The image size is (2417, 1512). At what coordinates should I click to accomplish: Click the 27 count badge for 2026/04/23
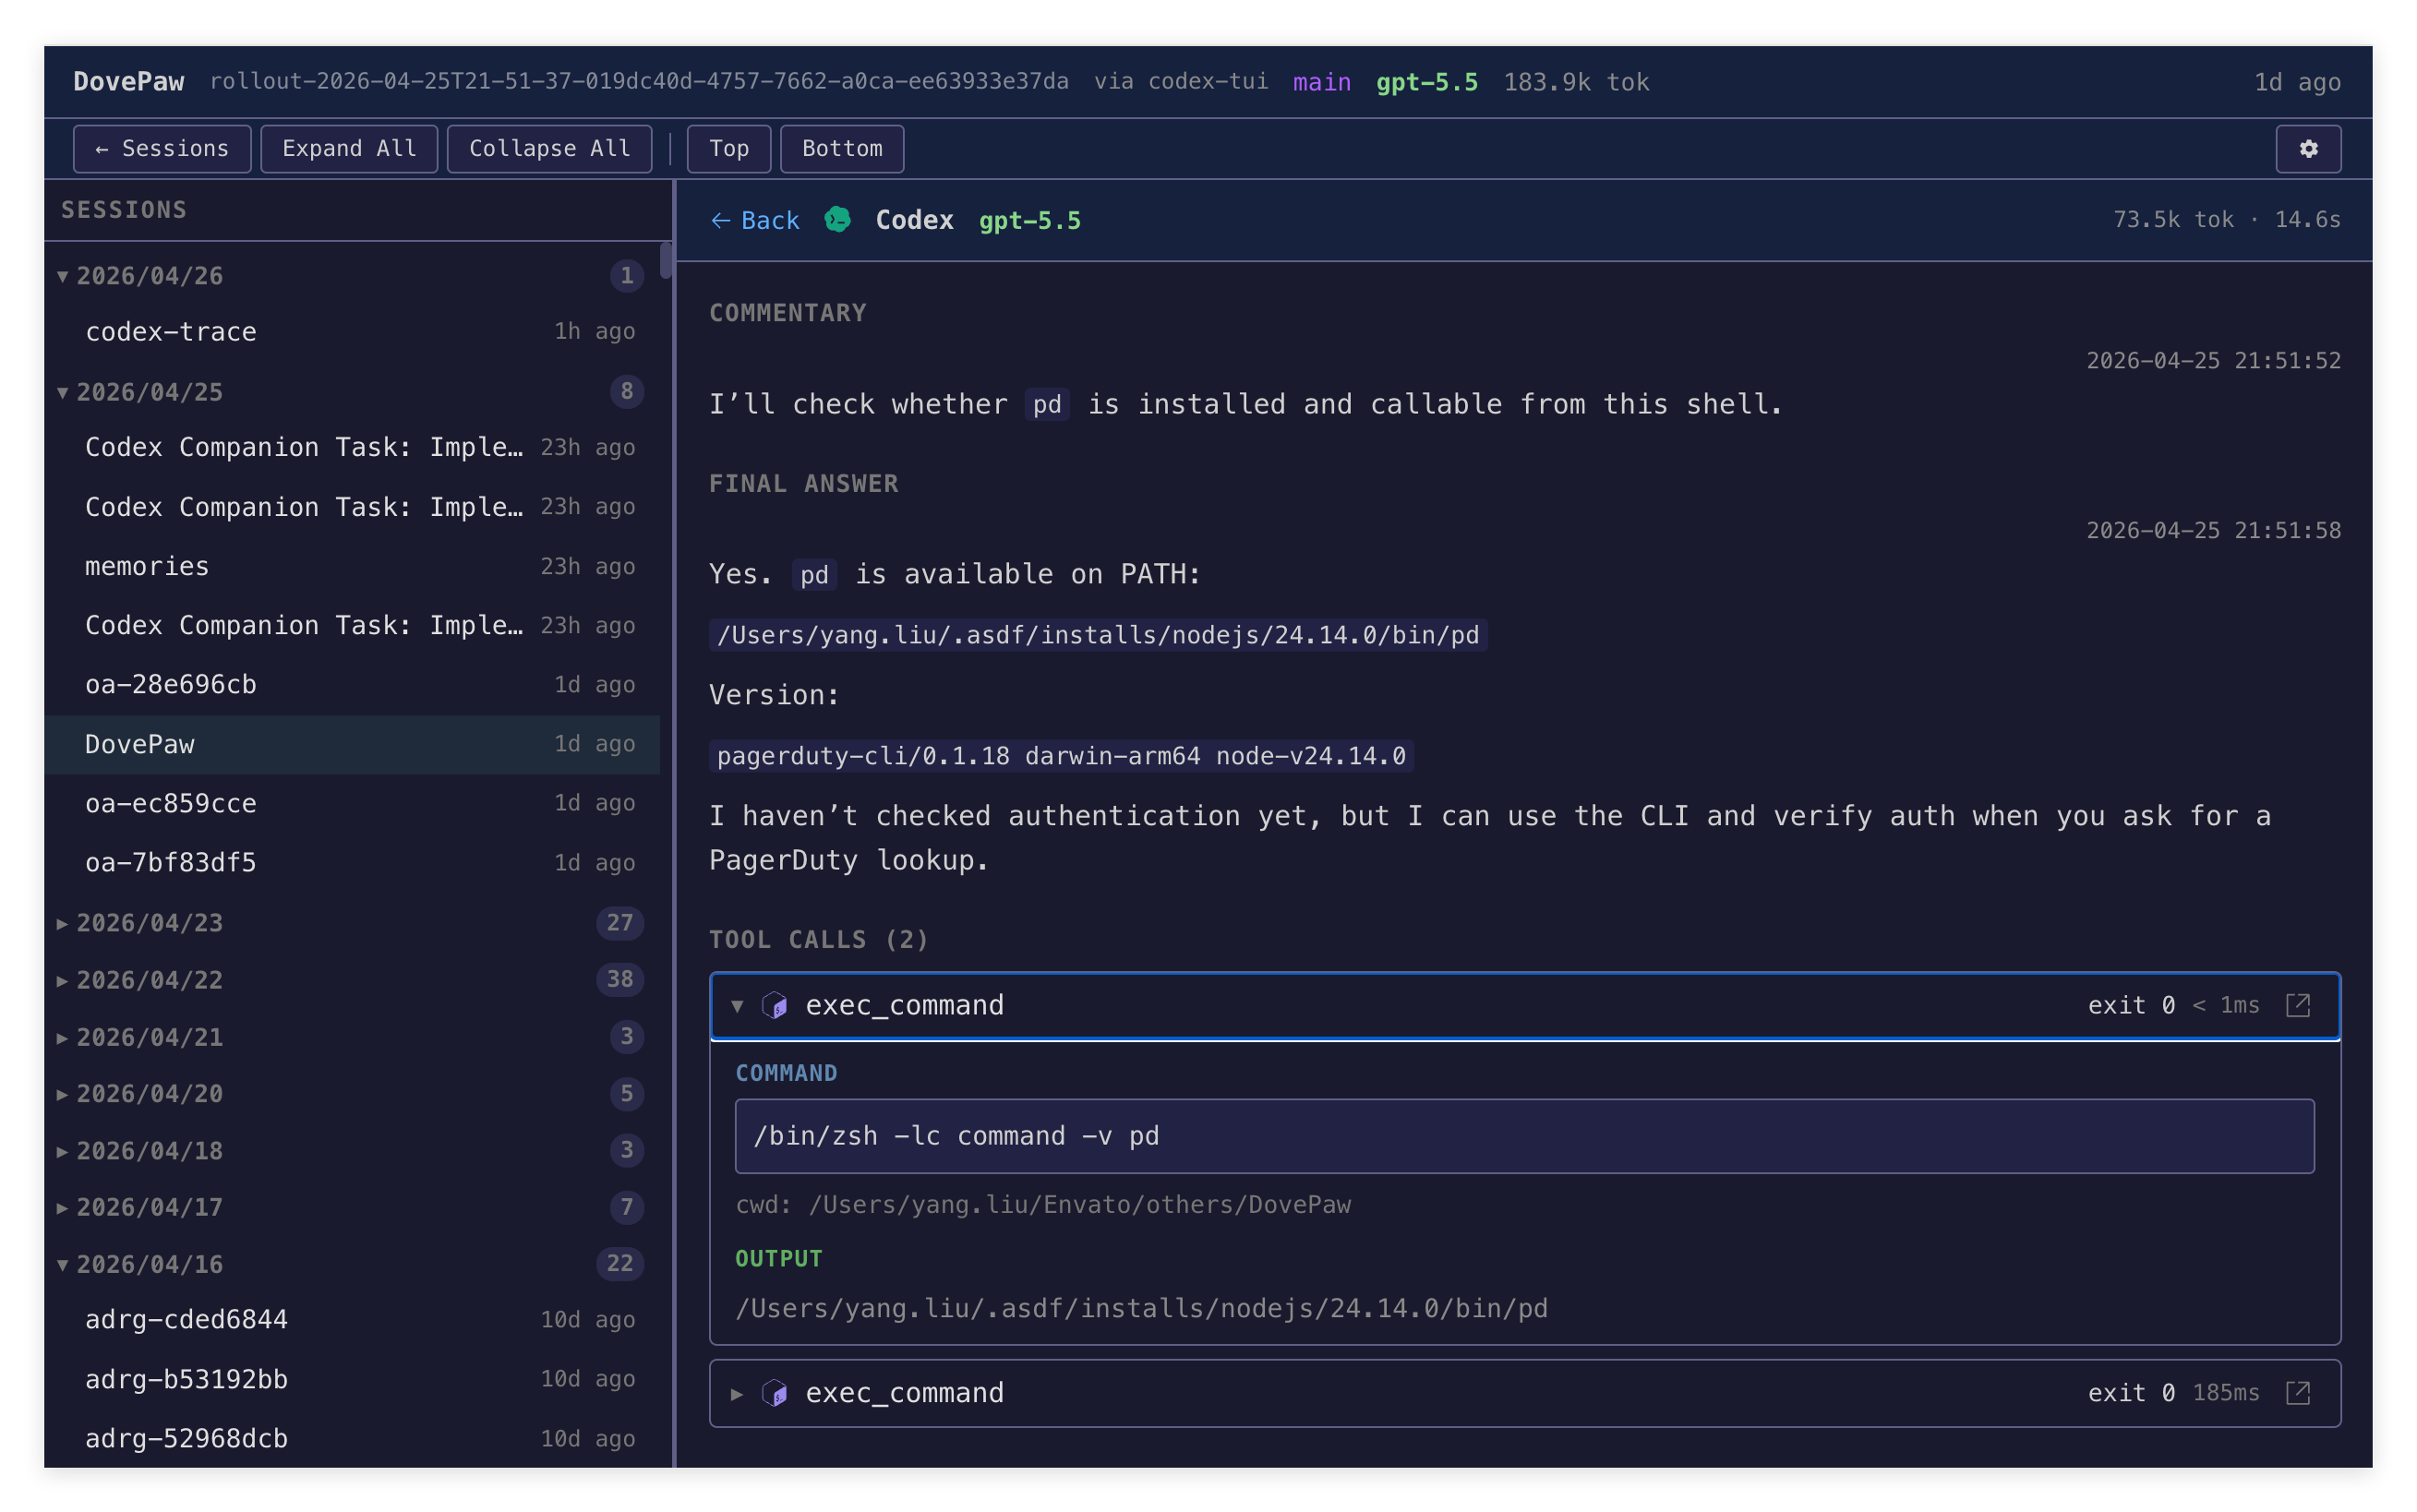pyautogui.click(x=619, y=922)
